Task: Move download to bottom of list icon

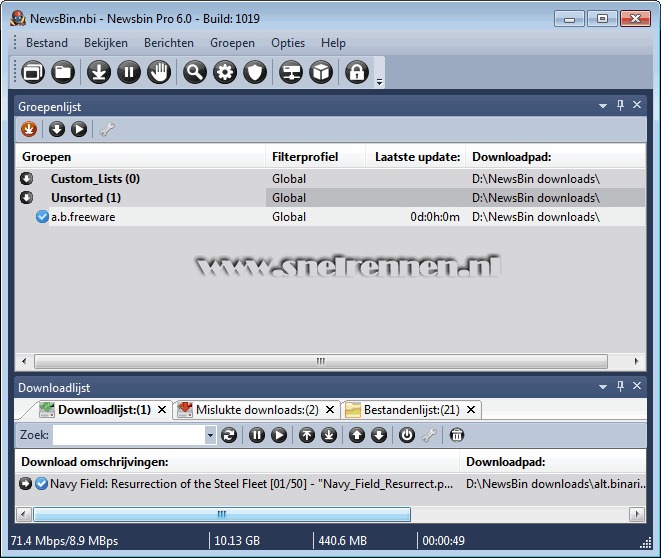Action: (329, 435)
